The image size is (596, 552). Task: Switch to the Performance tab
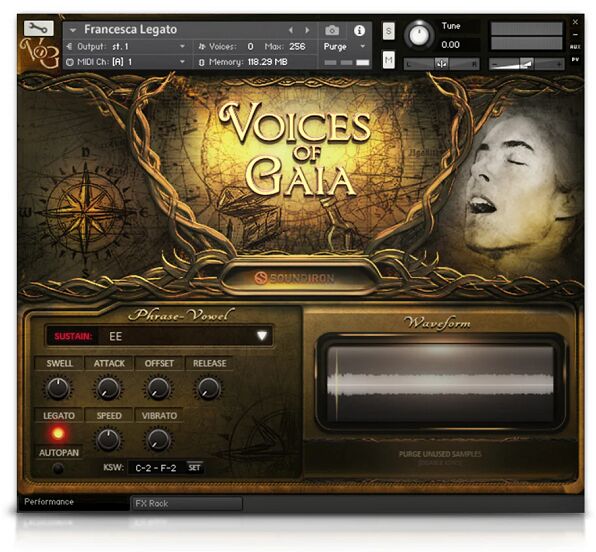[73, 502]
